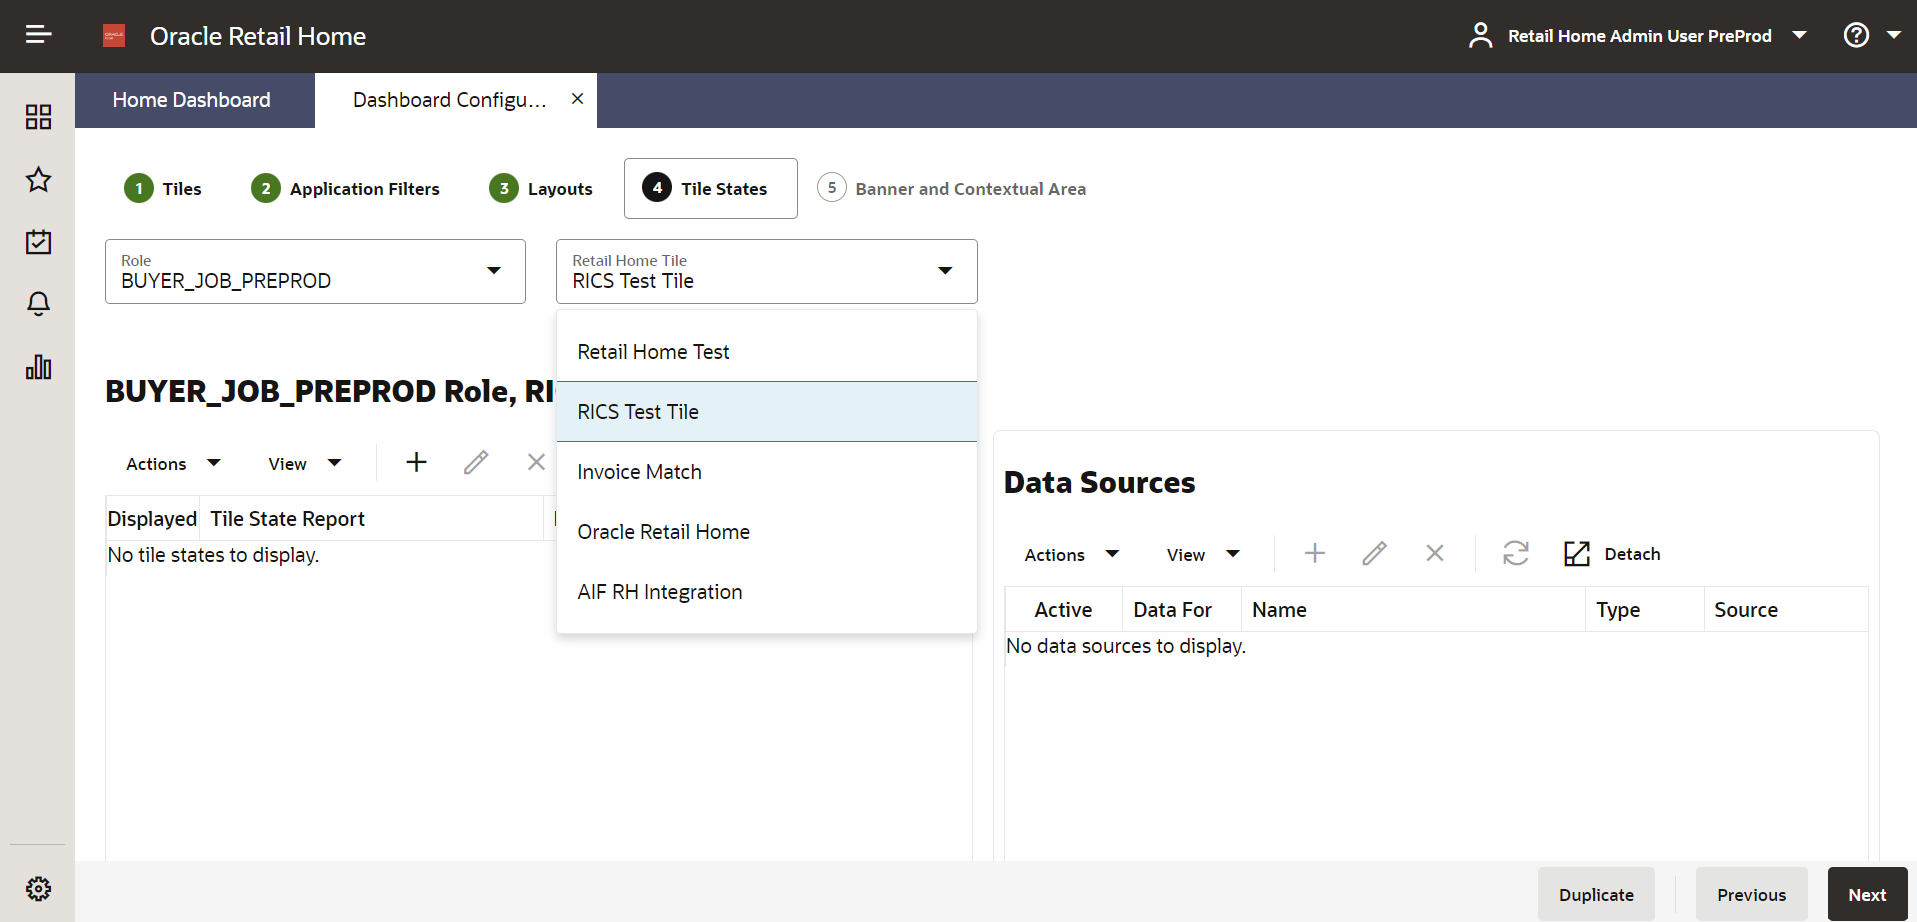1917x922 pixels.
Task: Click the Next button
Action: tap(1867, 894)
